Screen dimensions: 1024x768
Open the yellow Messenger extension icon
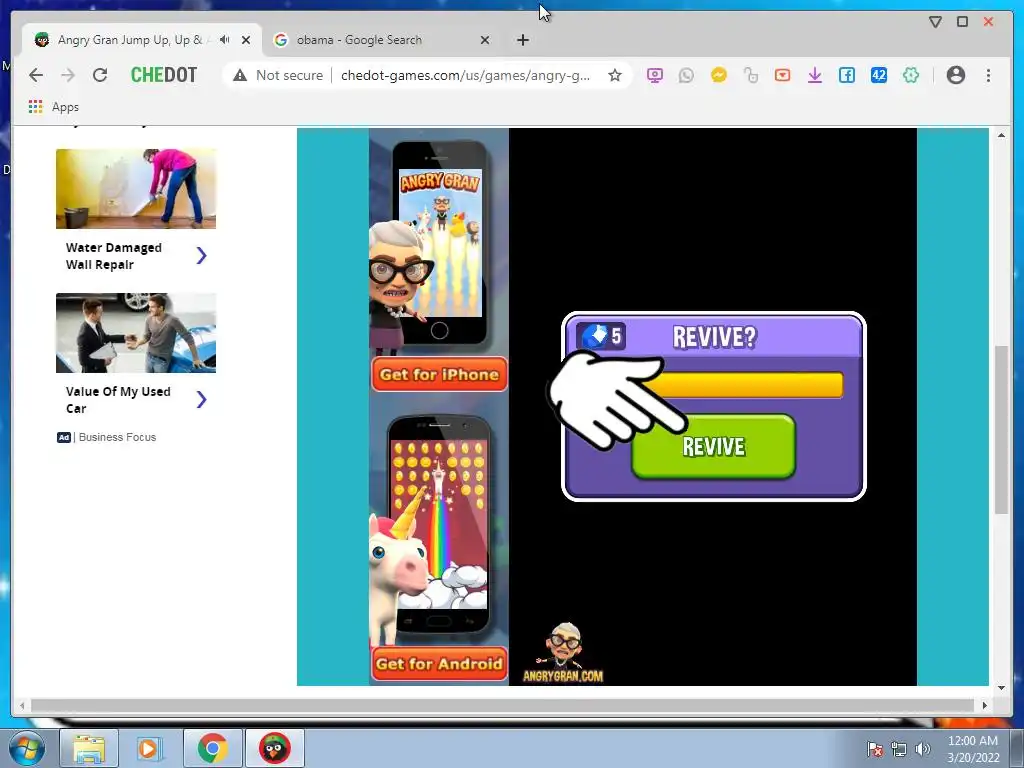tap(718, 75)
